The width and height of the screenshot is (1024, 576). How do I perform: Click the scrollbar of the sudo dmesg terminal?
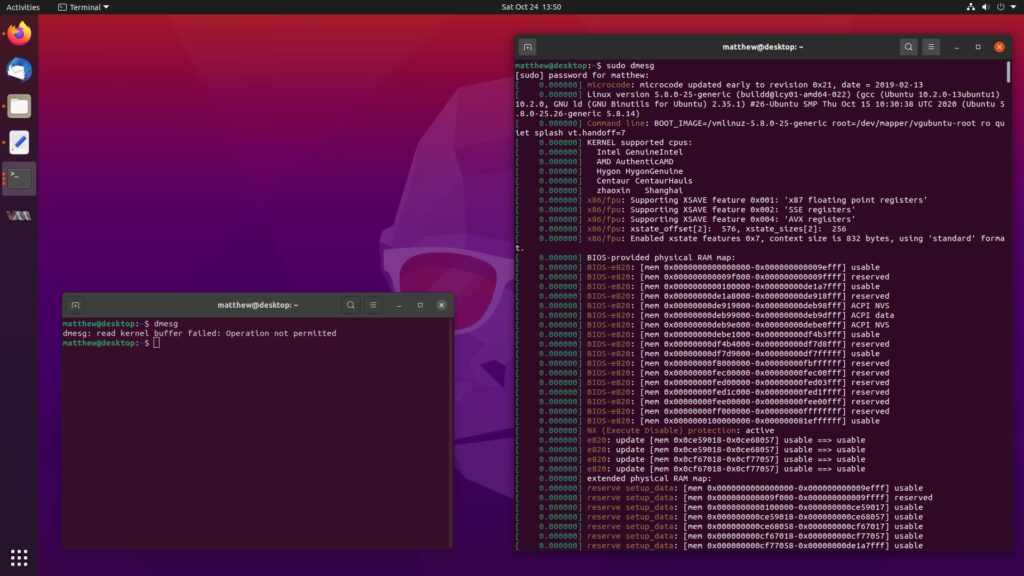pyautogui.click(x=1007, y=72)
